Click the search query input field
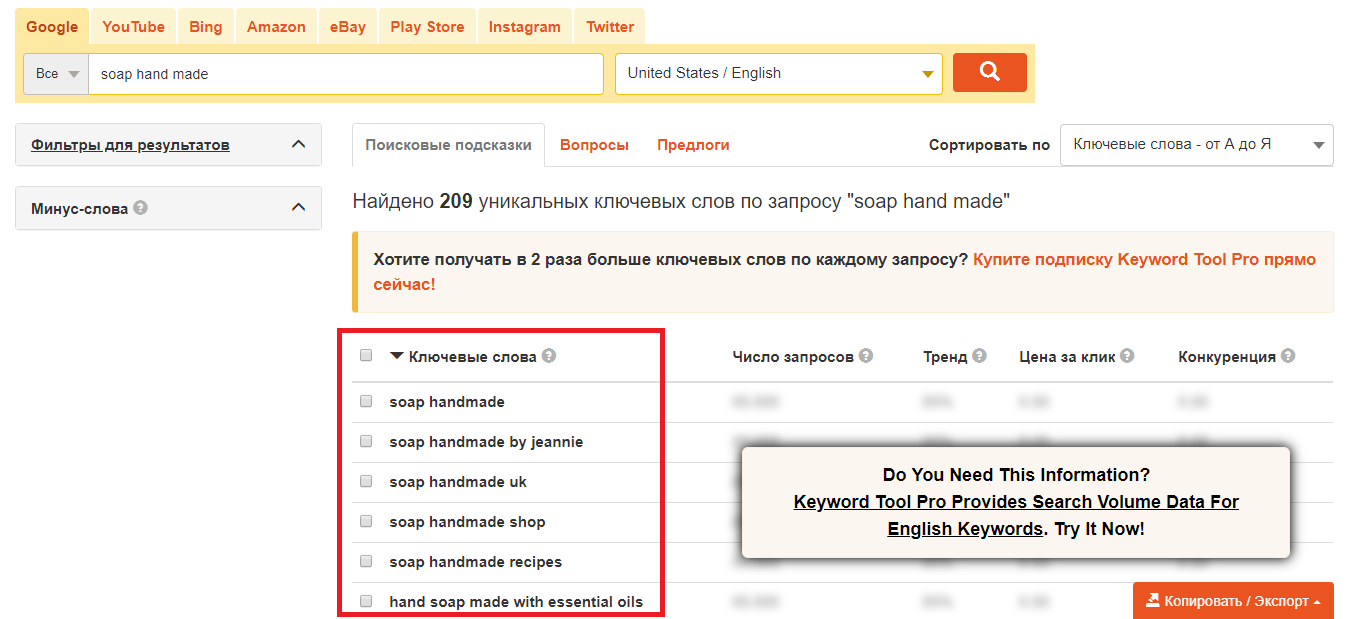This screenshot has height=619, width=1348. (x=345, y=74)
